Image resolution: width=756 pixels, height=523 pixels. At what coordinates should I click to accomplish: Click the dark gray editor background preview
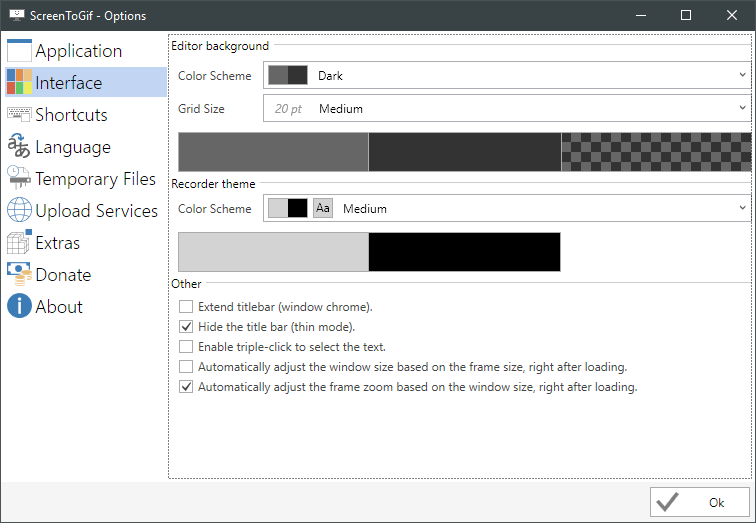pos(465,152)
